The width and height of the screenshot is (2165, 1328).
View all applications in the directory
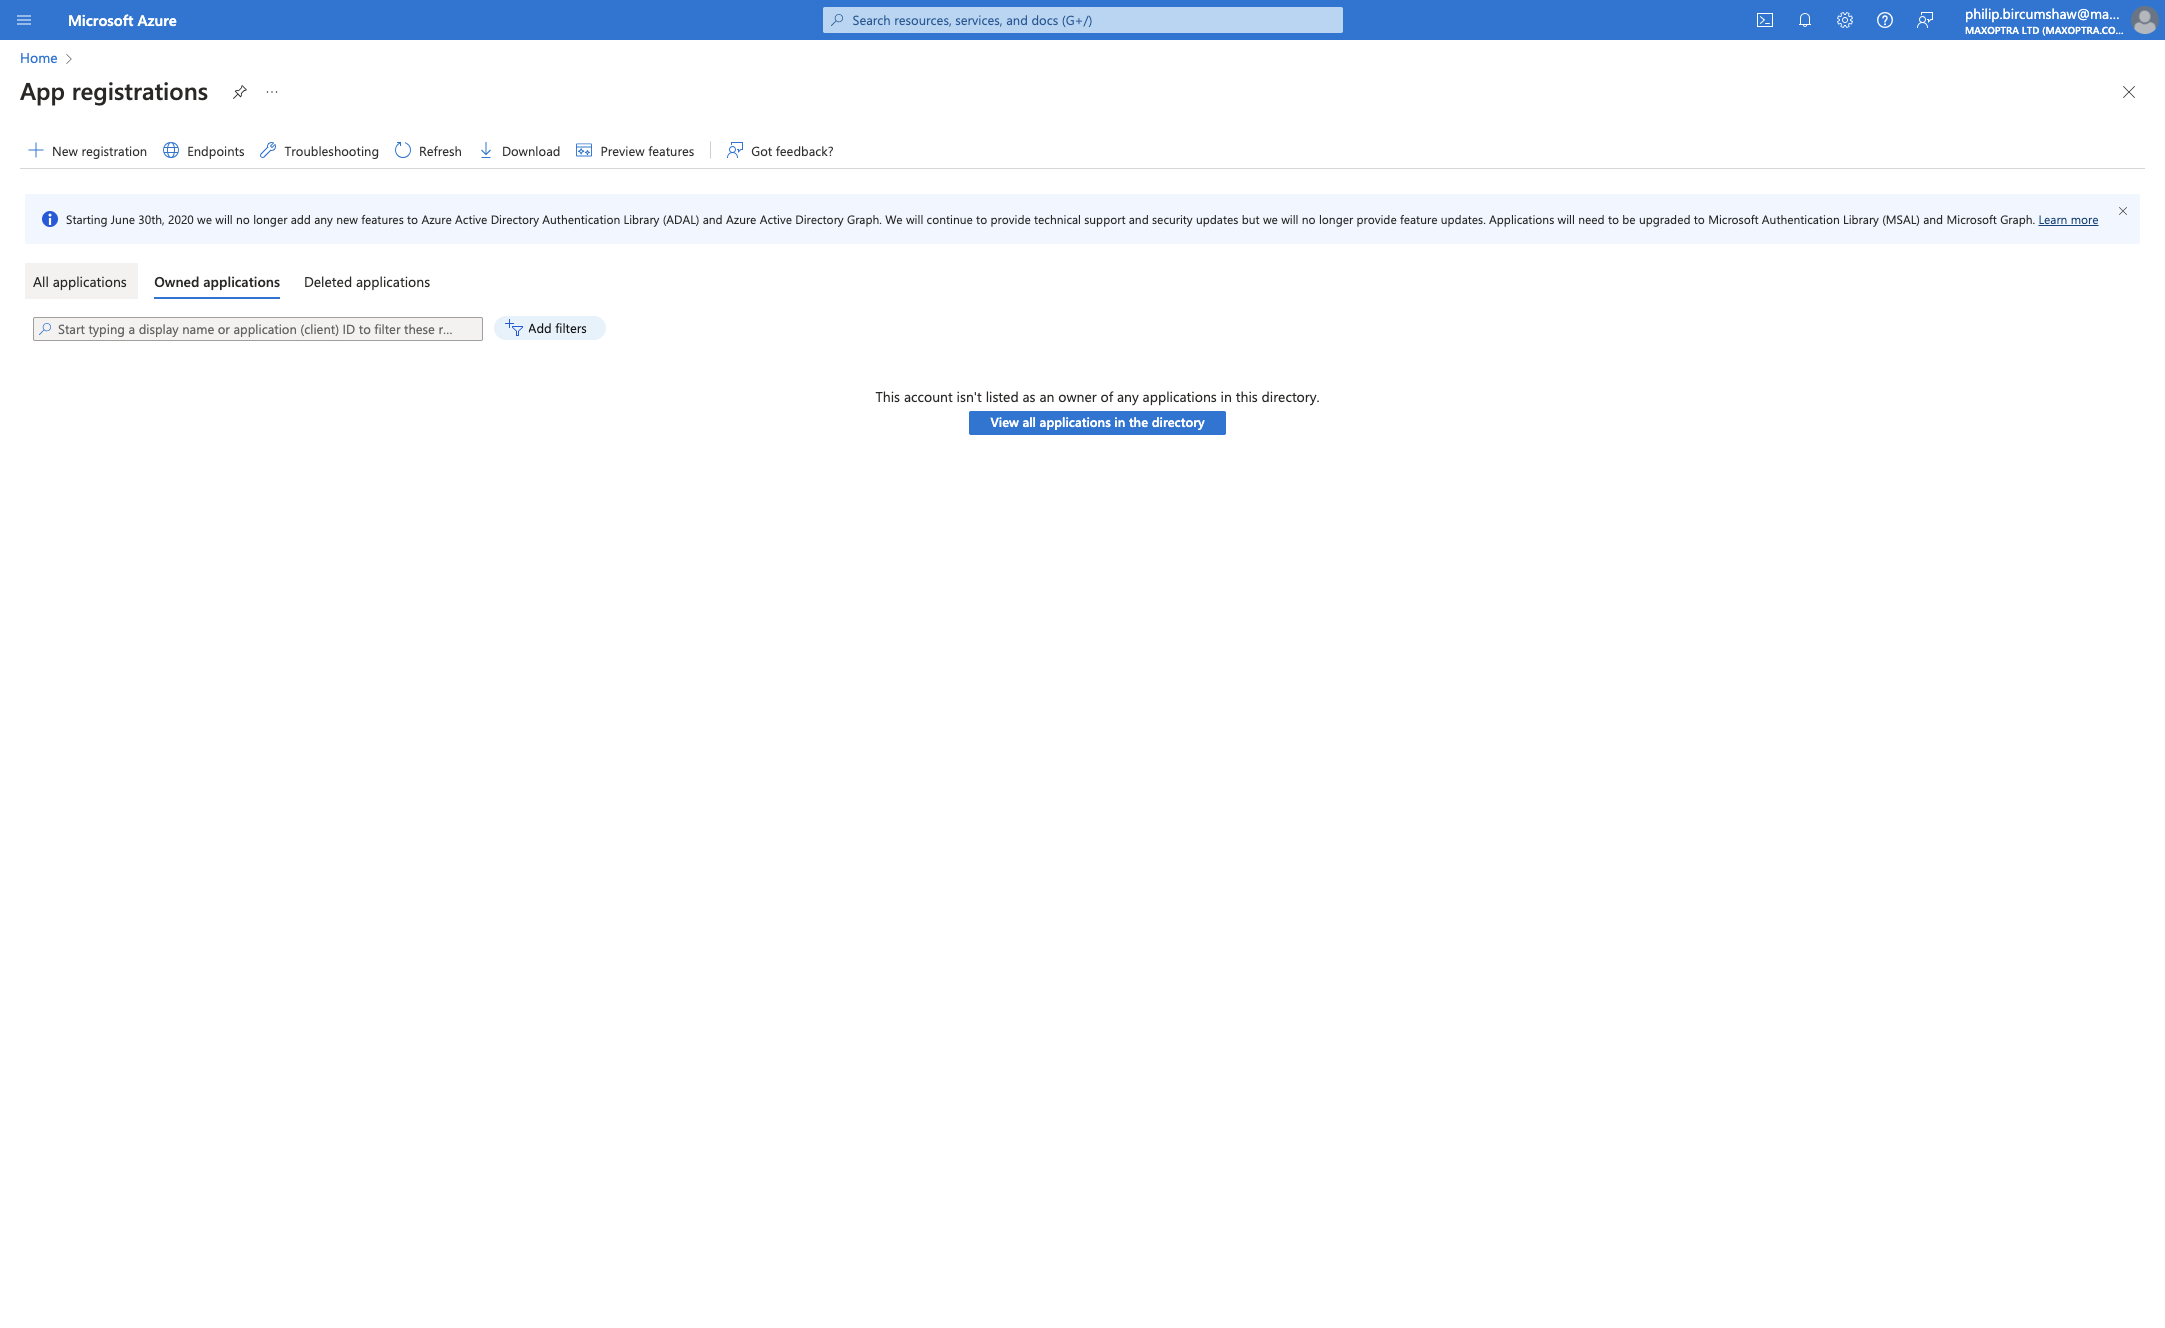point(1097,423)
